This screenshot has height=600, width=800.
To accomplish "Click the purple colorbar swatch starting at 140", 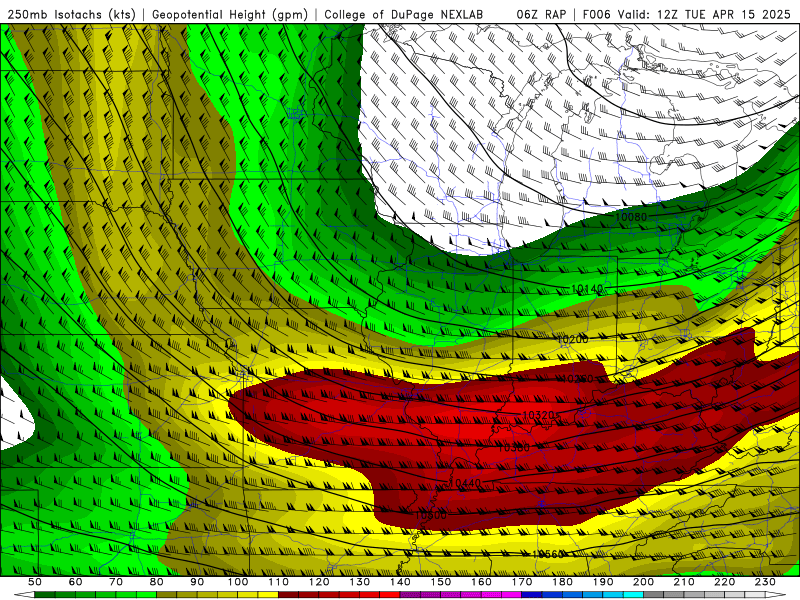I will tap(410, 595).
